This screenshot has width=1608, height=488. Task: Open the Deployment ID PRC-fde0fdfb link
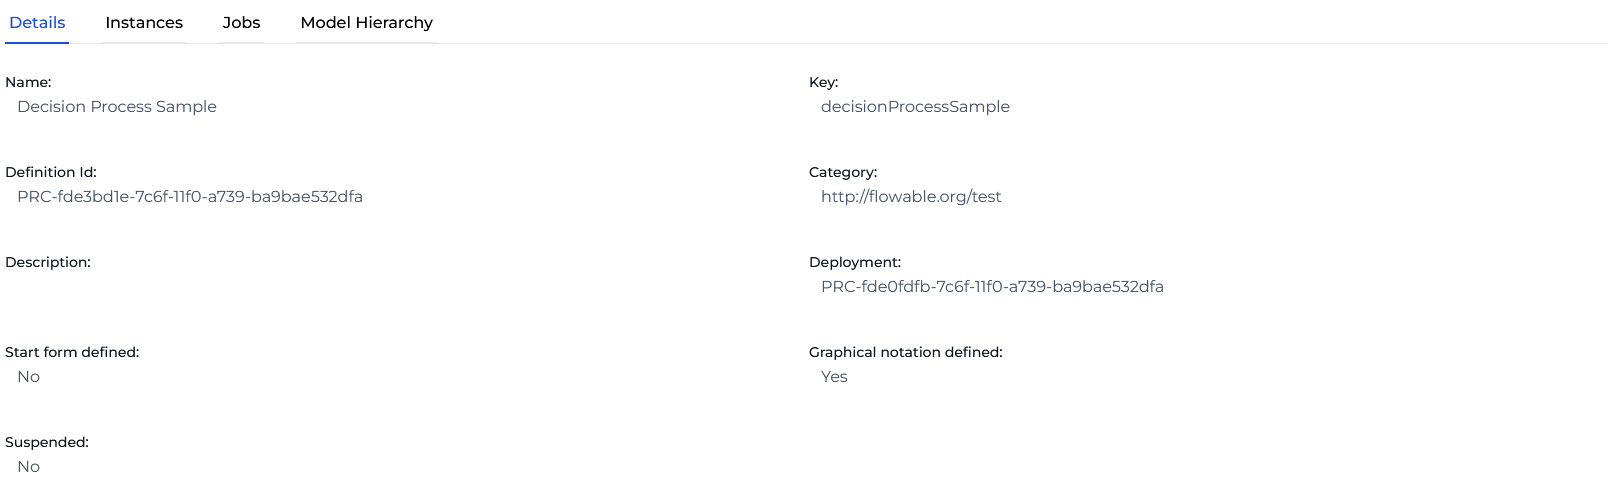[991, 287]
